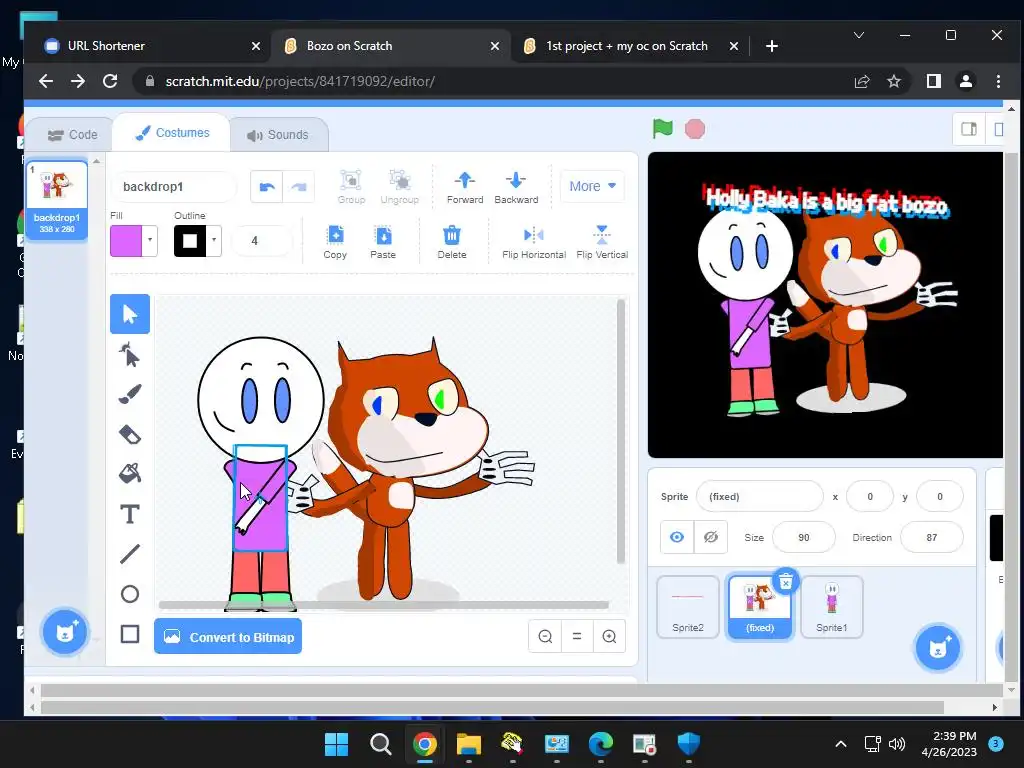Click the Ungroup icon

coord(400,187)
